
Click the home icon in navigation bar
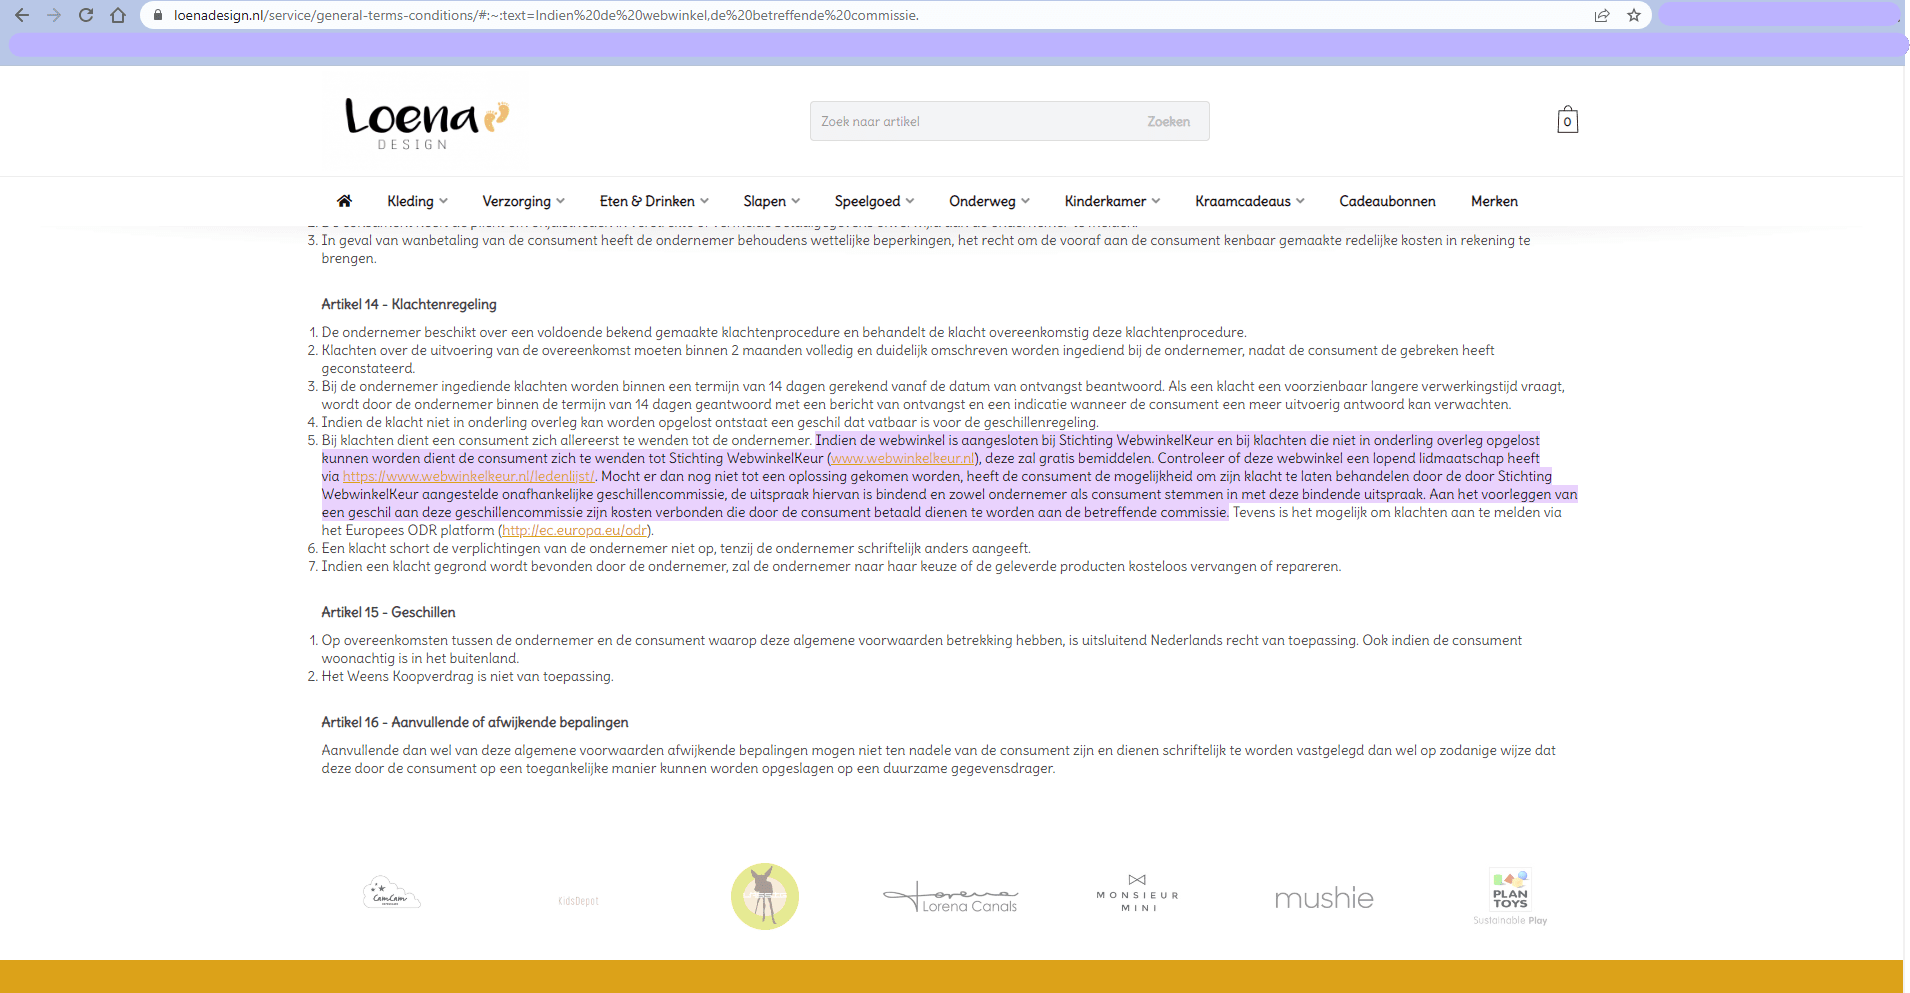coord(344,201)
